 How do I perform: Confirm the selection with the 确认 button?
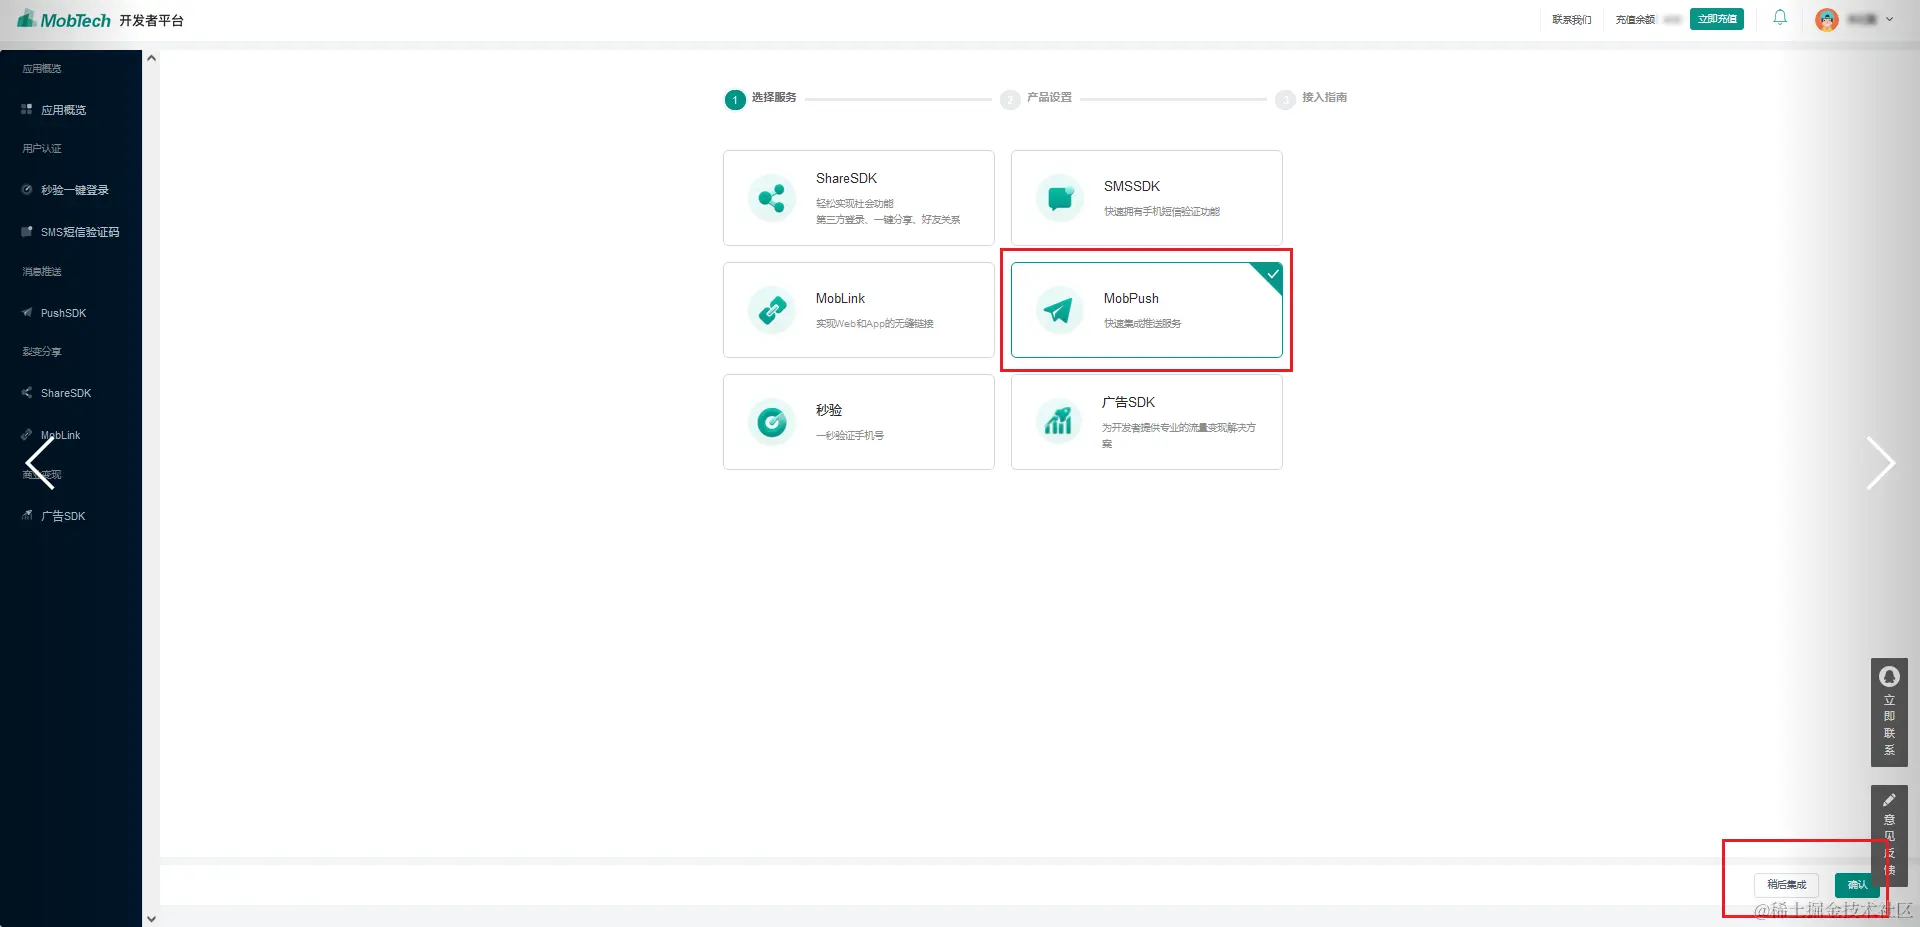1857,885
